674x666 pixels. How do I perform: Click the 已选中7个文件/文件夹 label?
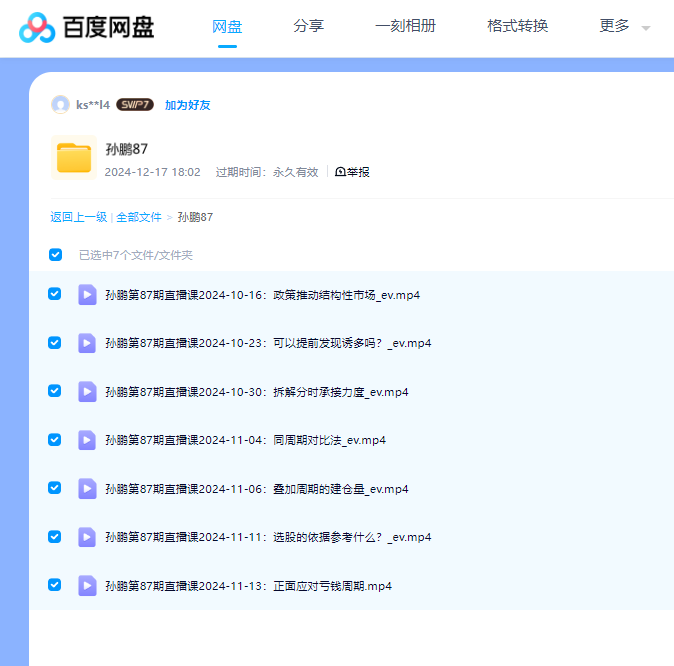(x=136, y=255)
